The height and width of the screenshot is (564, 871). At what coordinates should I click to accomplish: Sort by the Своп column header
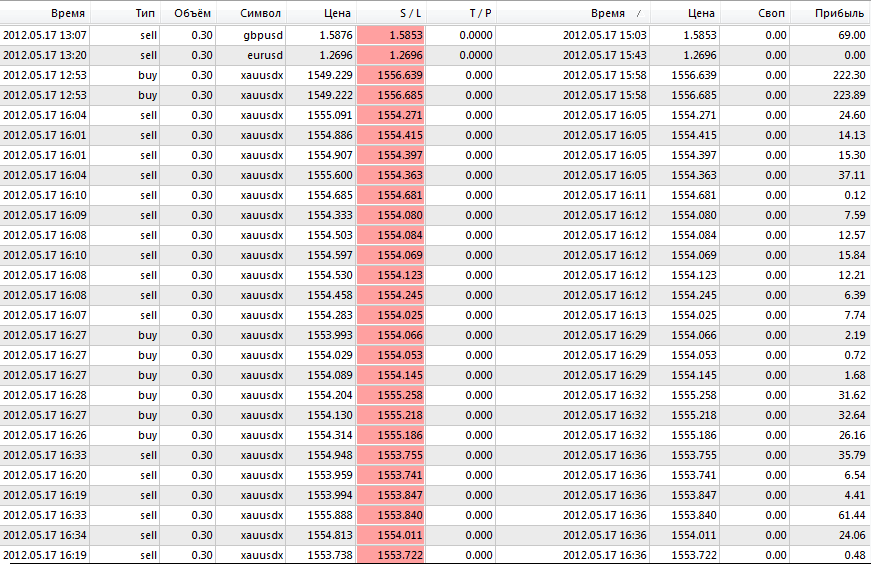[x=771, y=13]
